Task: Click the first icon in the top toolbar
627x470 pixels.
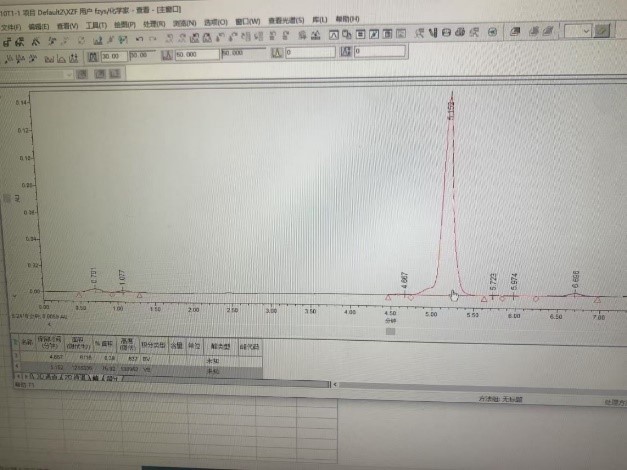Action: click(x=8, y=38)
